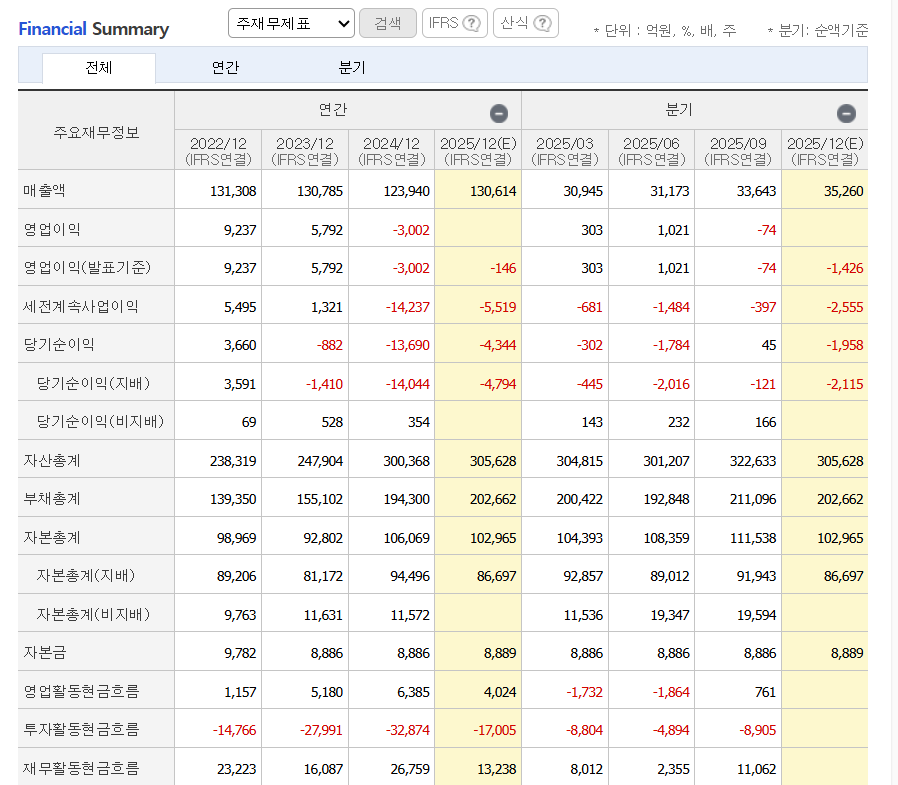
Task: Click the 매출액 row label
Action: [x=44, y=190]
